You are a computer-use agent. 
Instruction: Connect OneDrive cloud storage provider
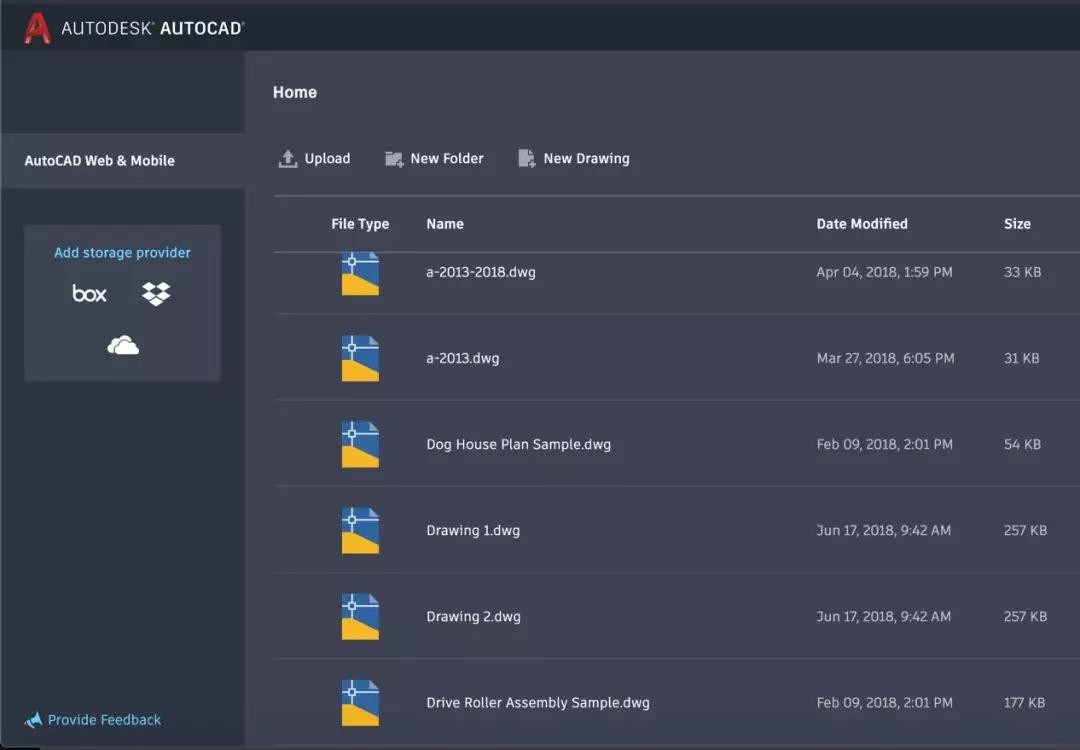point(123,344)
